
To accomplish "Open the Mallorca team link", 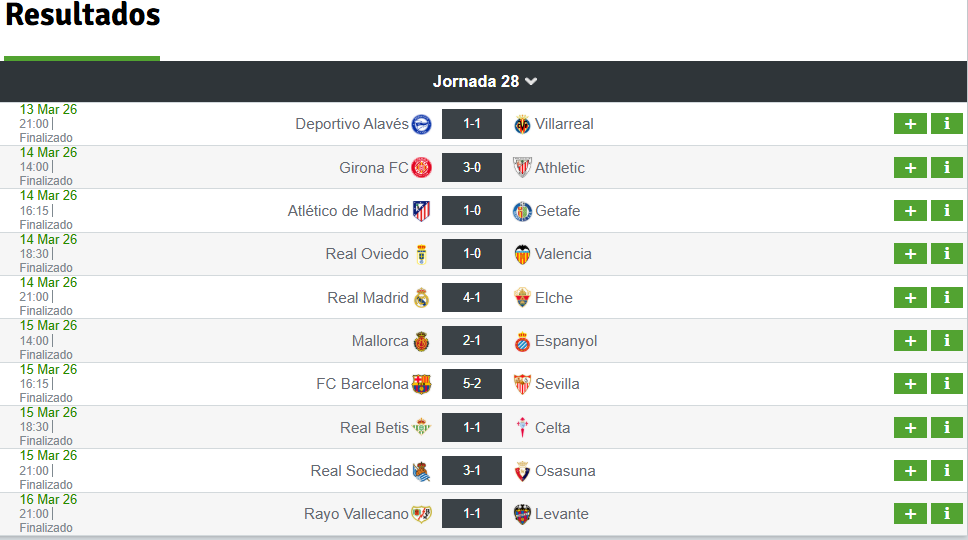I will [380, 341].
